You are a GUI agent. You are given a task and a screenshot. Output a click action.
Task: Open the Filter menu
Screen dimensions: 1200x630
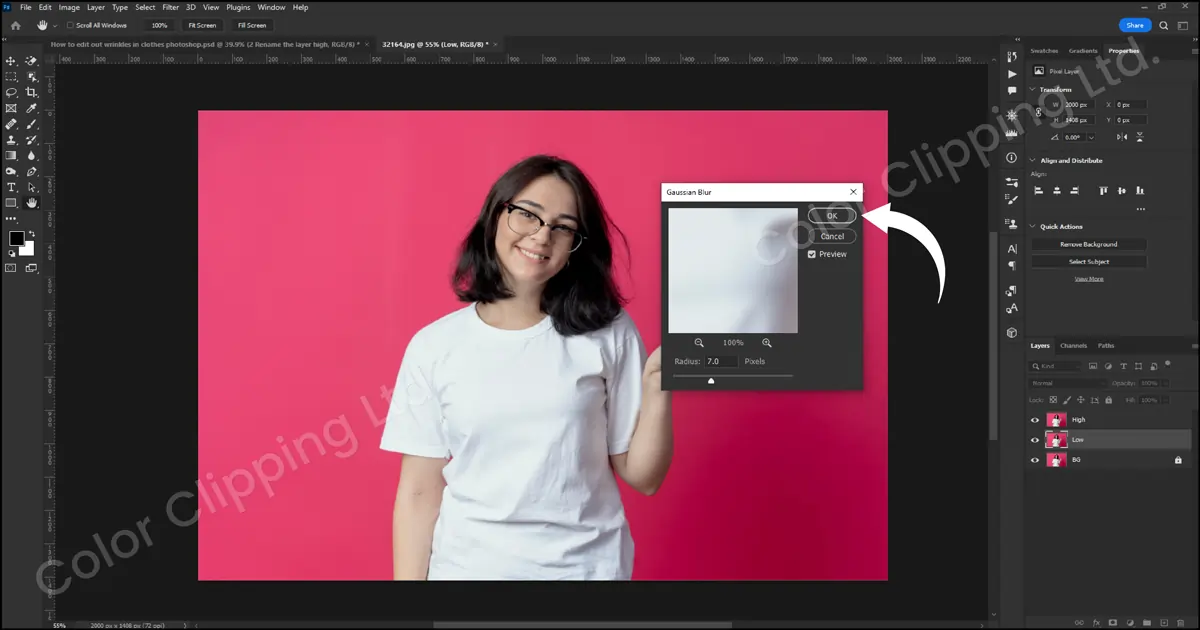coord(171,7)
